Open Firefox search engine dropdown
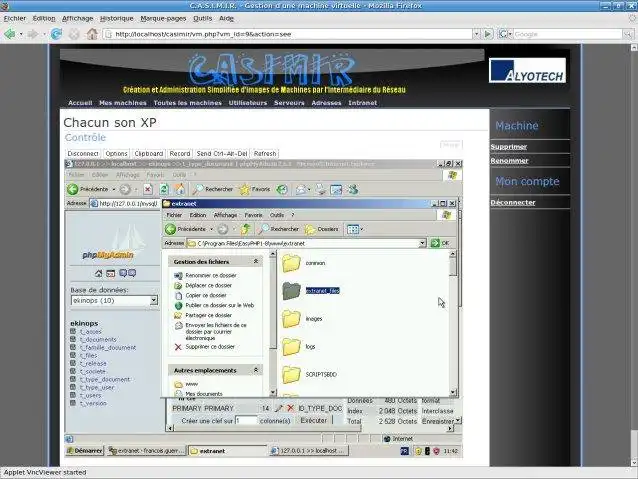Viewport: 638px width, 479px height. (x=505, y=34)
